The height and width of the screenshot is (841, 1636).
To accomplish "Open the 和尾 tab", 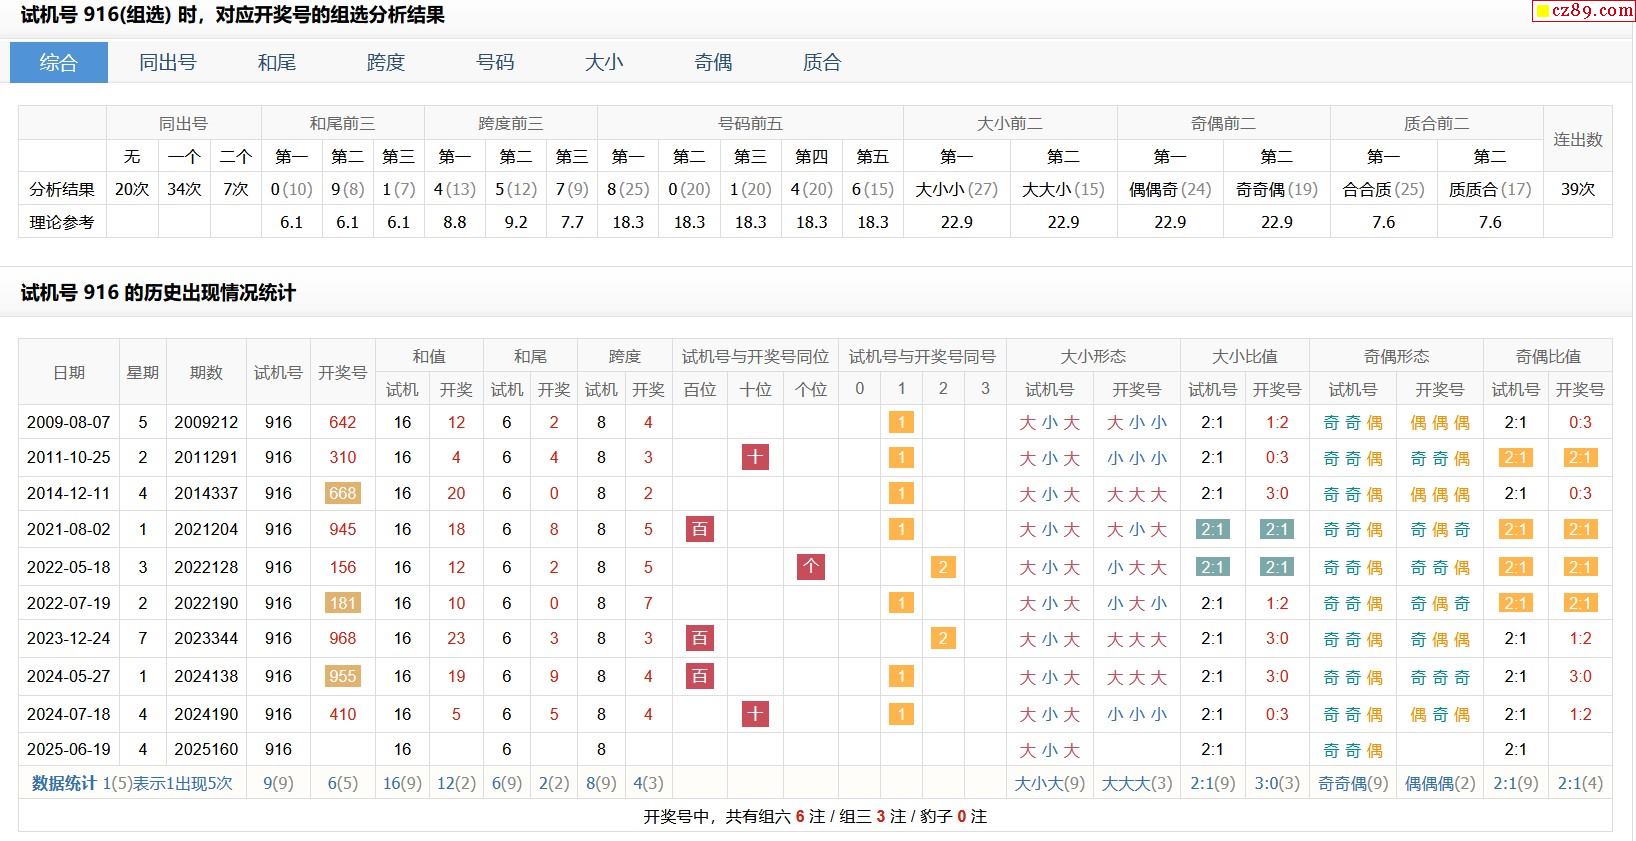I will [x=277, y=62].
